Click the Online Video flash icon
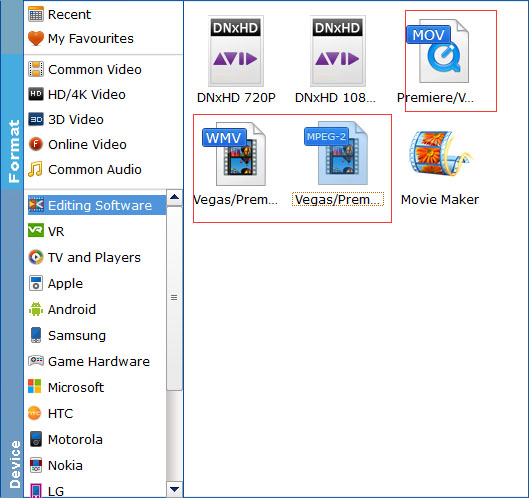The width and height of the screenshot is (529, 498). [x=36, y=144]
